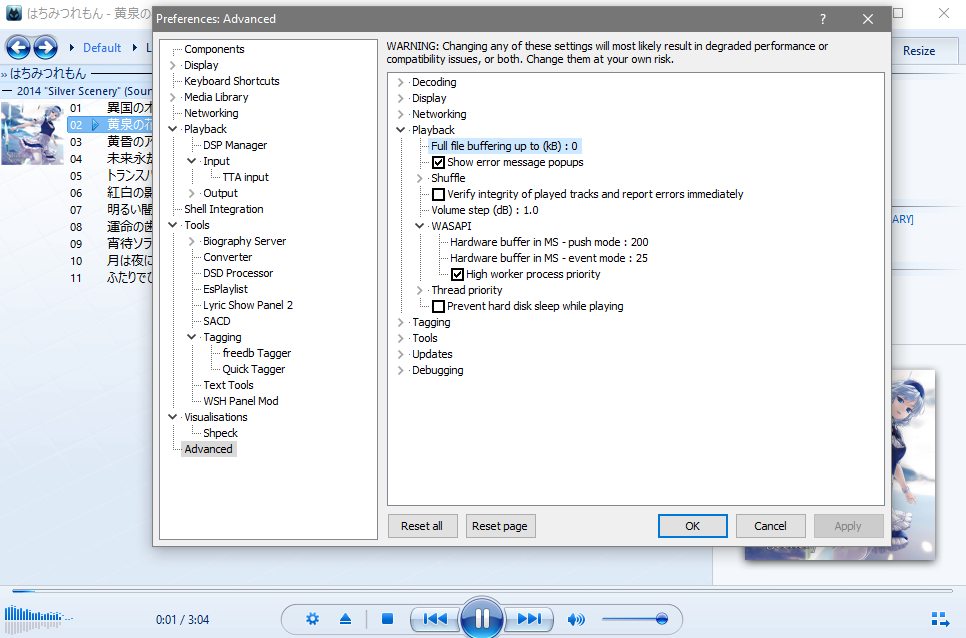Image resolution: width=966 pixels, height=638 pixels.
Task: Click the Default breadcrumb link
Action: point(102,48)
